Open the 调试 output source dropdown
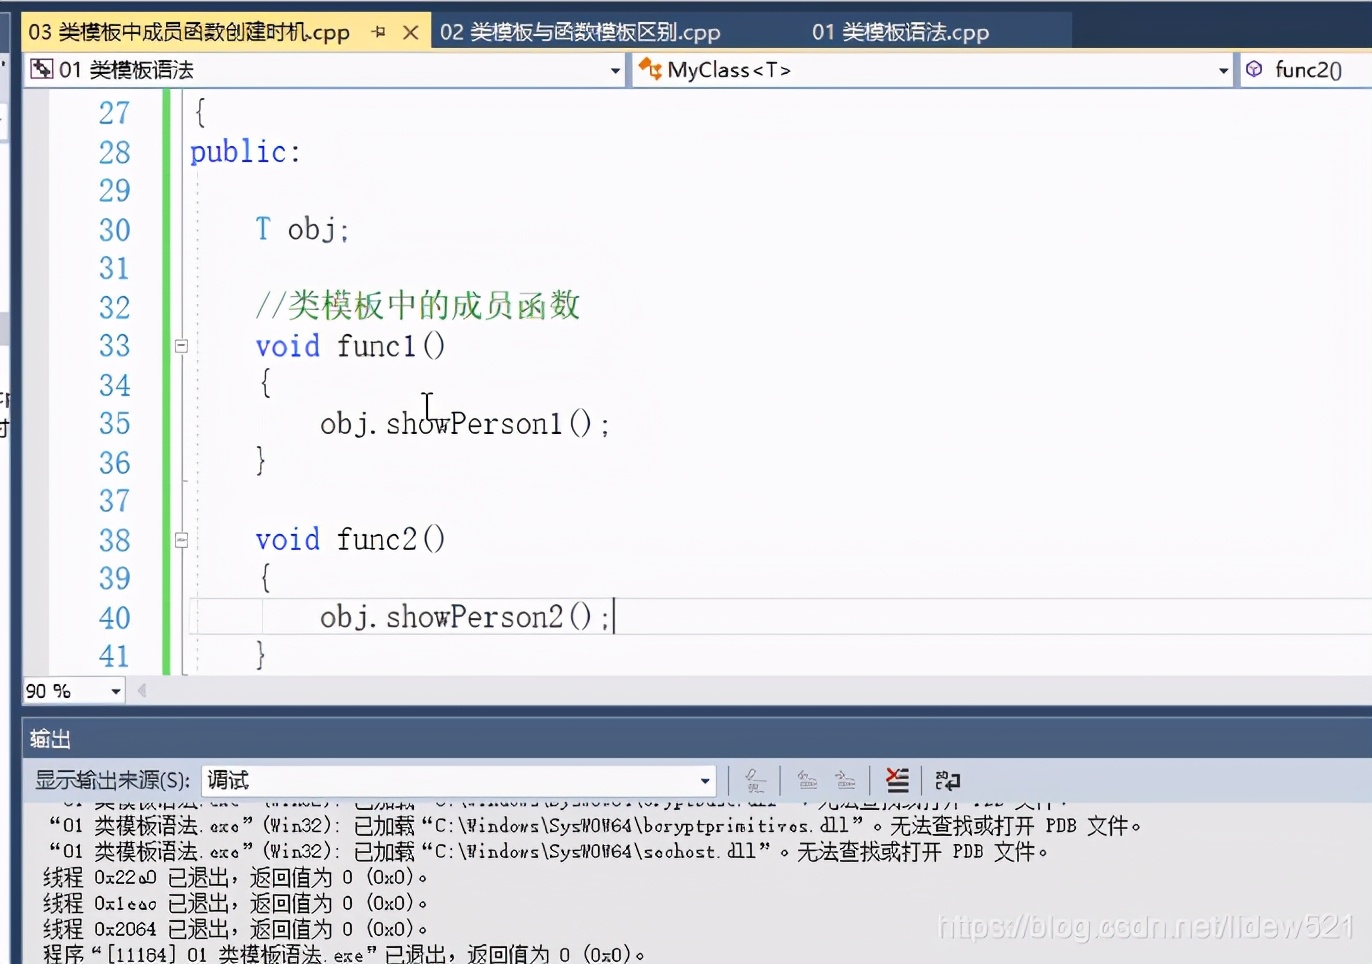This screenshot has width=1372, height=964. [x=706, y=780]
